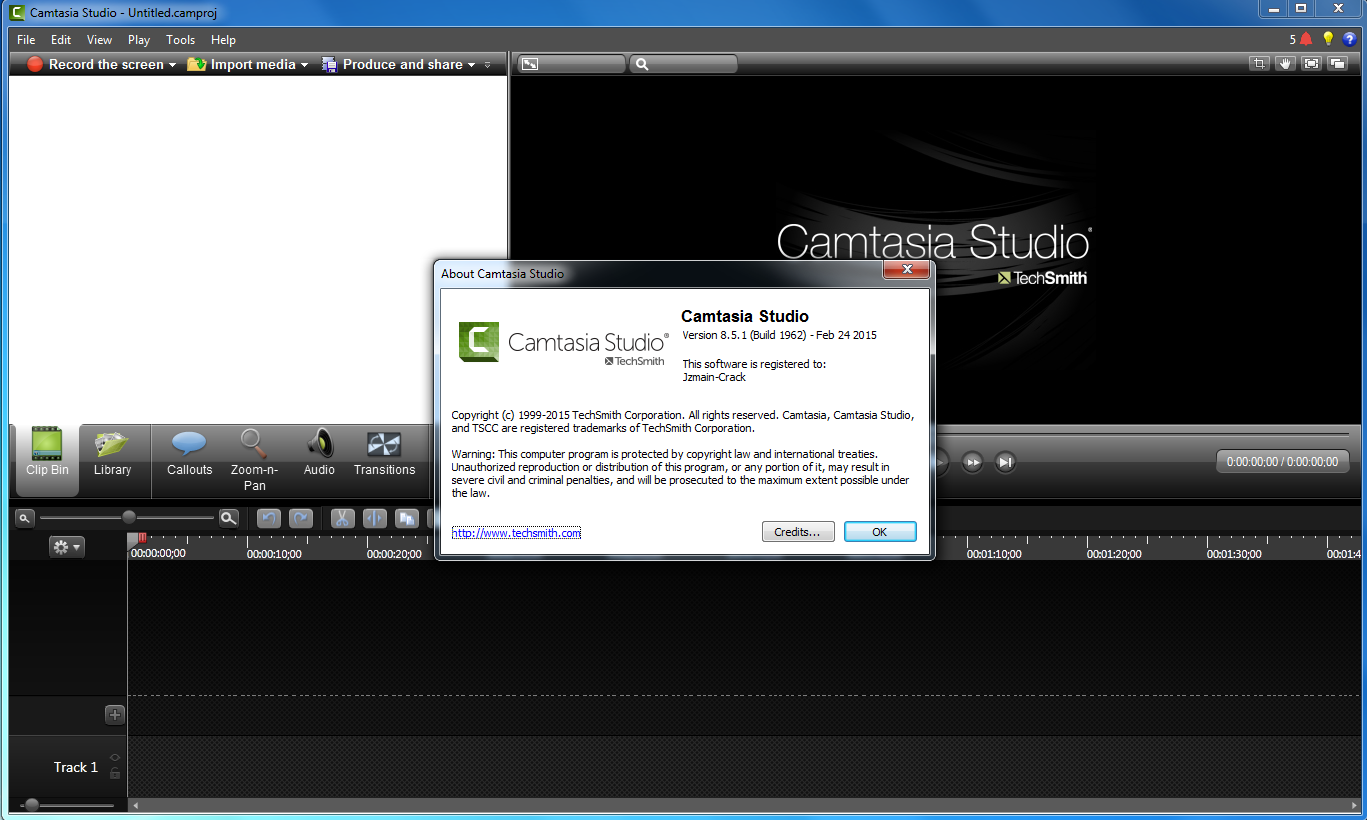Click the 0:00:00;00 time counter display
Viewport: 1367px width, 820px height.
(1282, 462)
